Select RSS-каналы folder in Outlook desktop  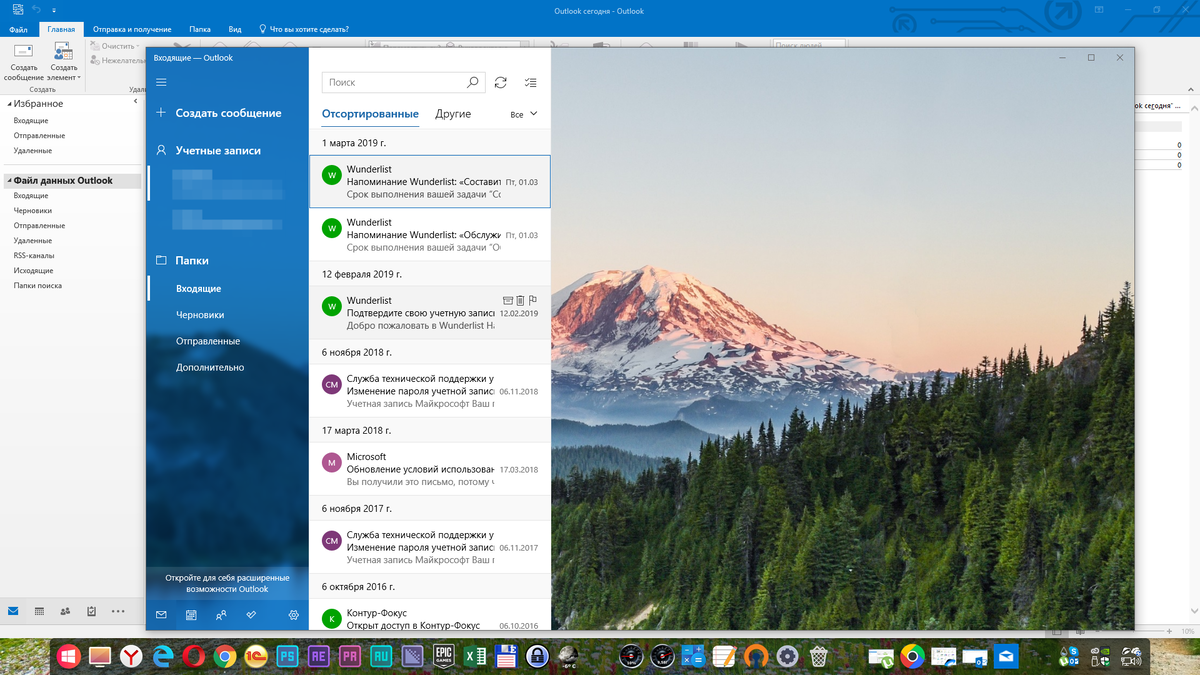click(34, 255)
